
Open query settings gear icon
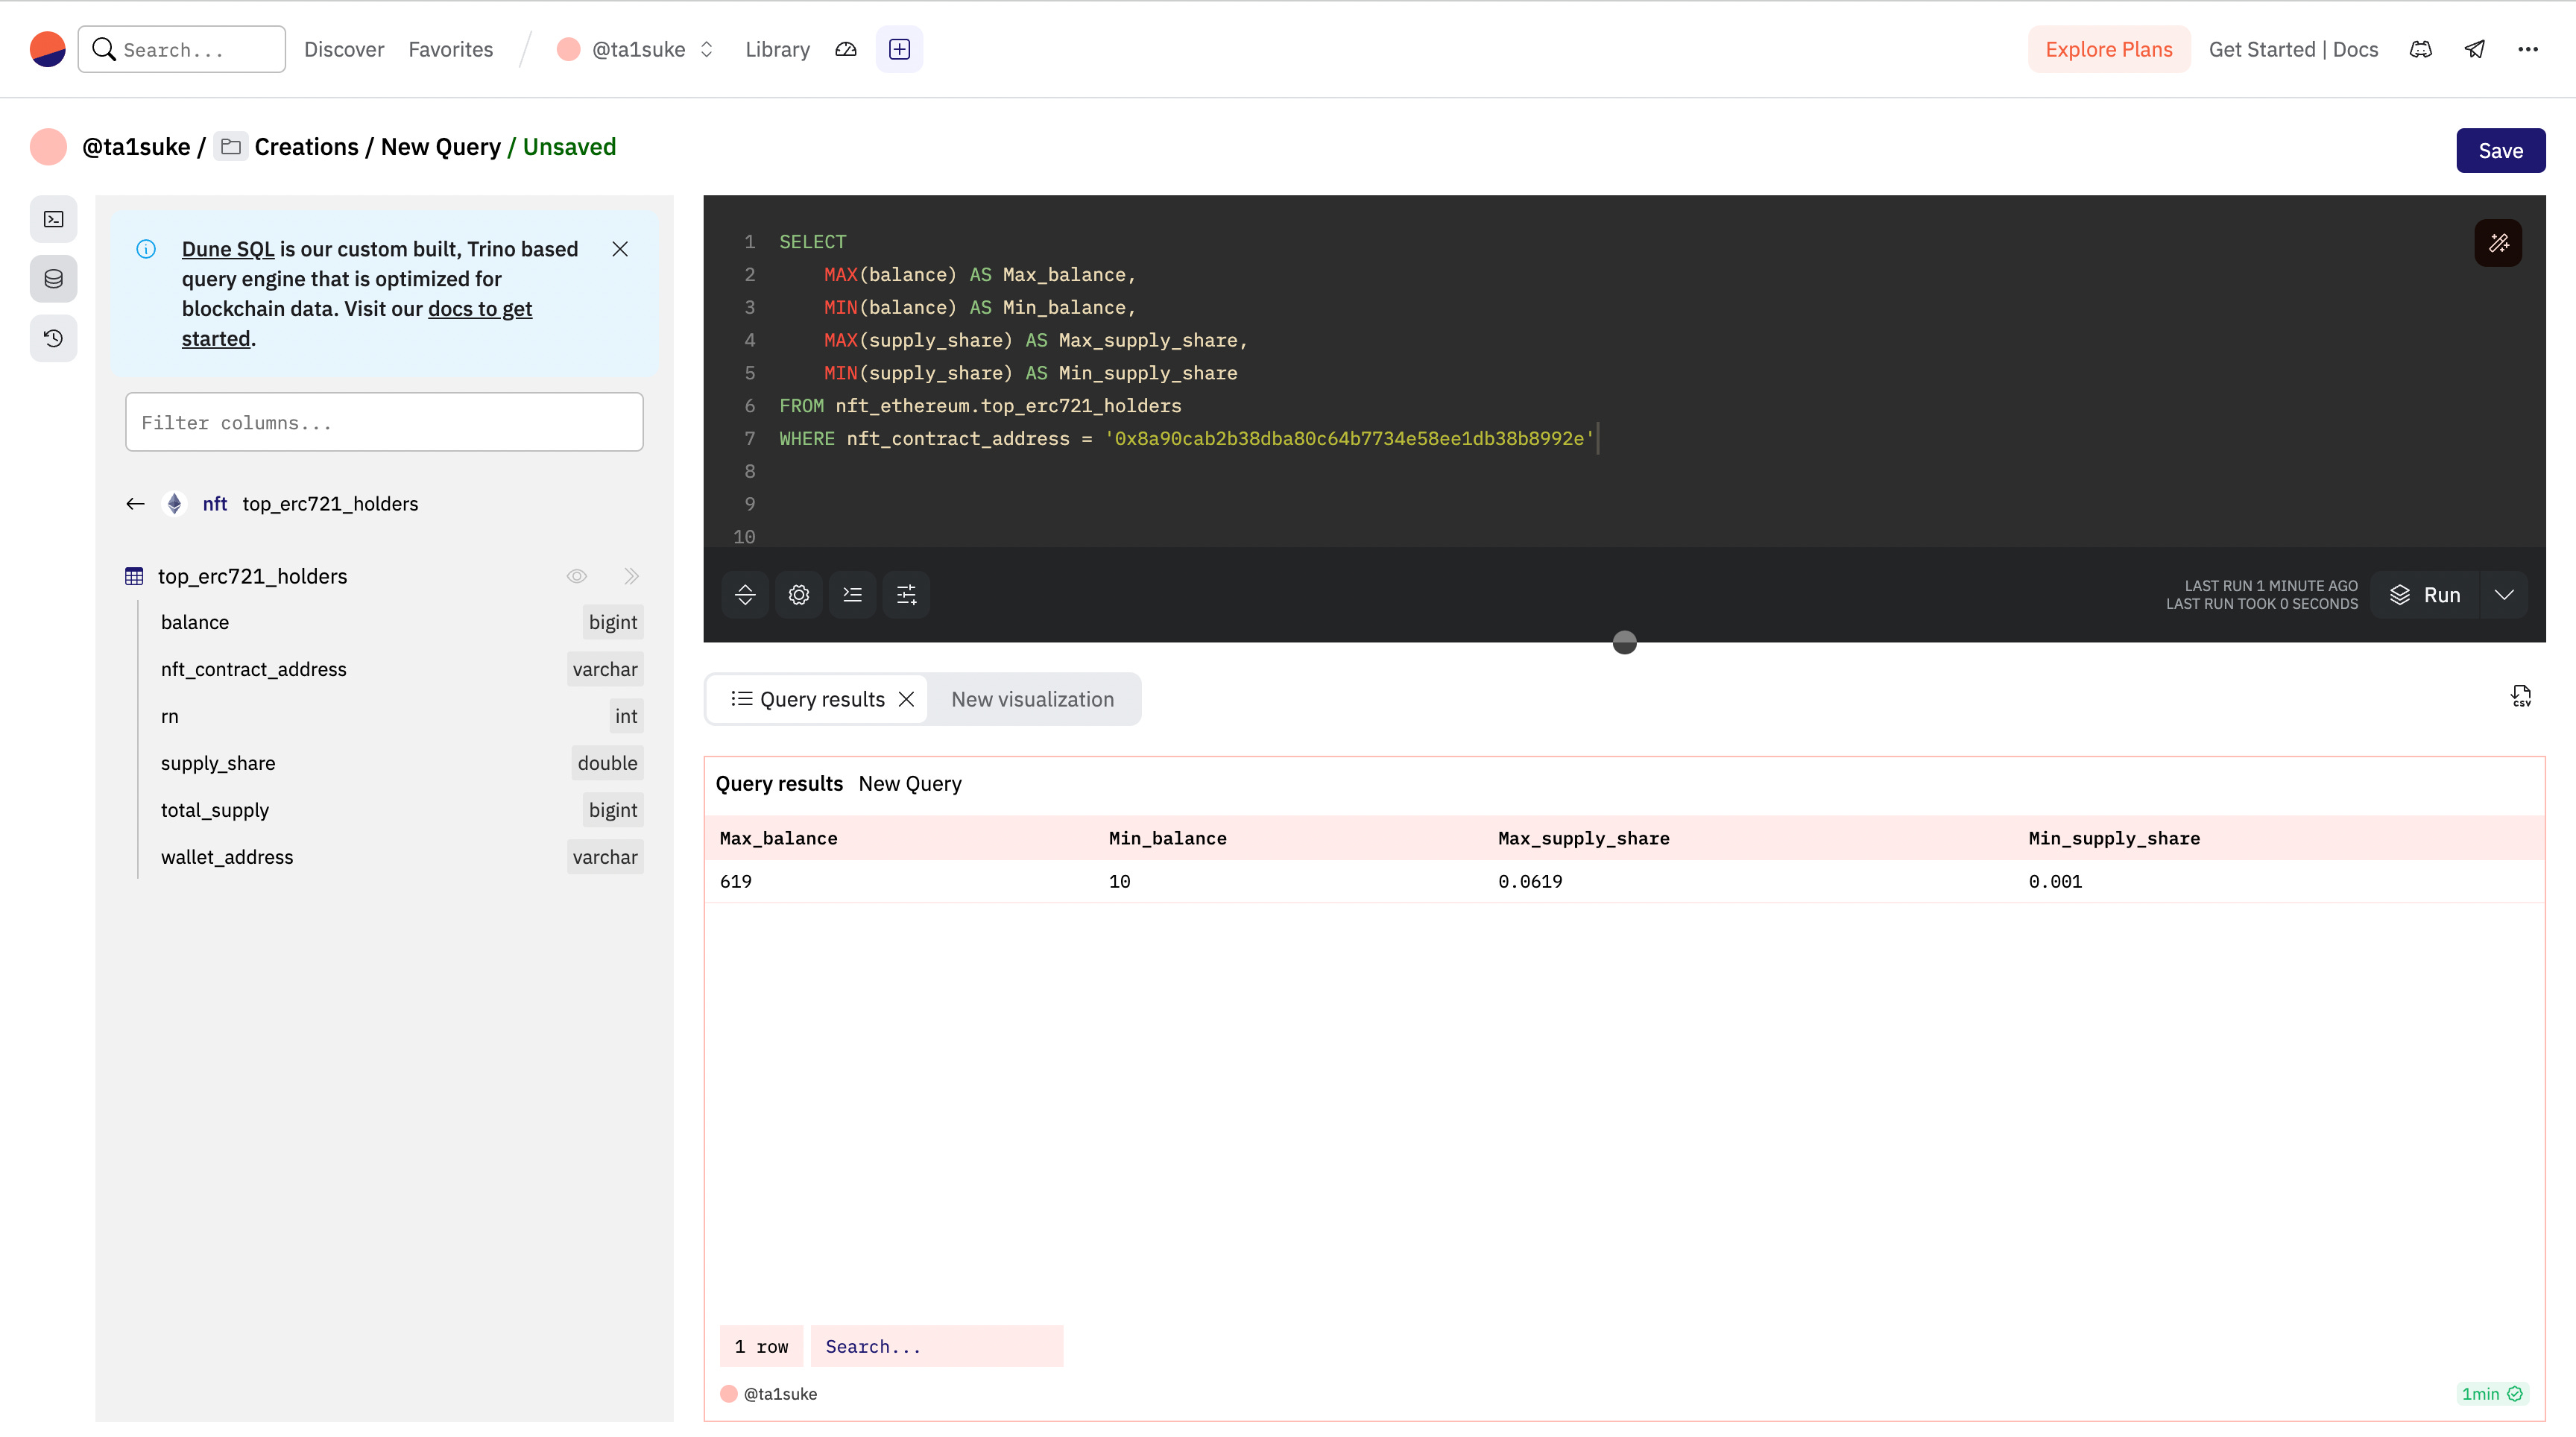coord(799,595)
